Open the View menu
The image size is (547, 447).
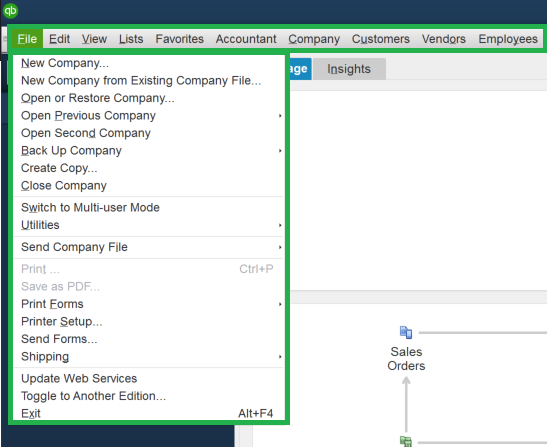[x=94, y=39]
